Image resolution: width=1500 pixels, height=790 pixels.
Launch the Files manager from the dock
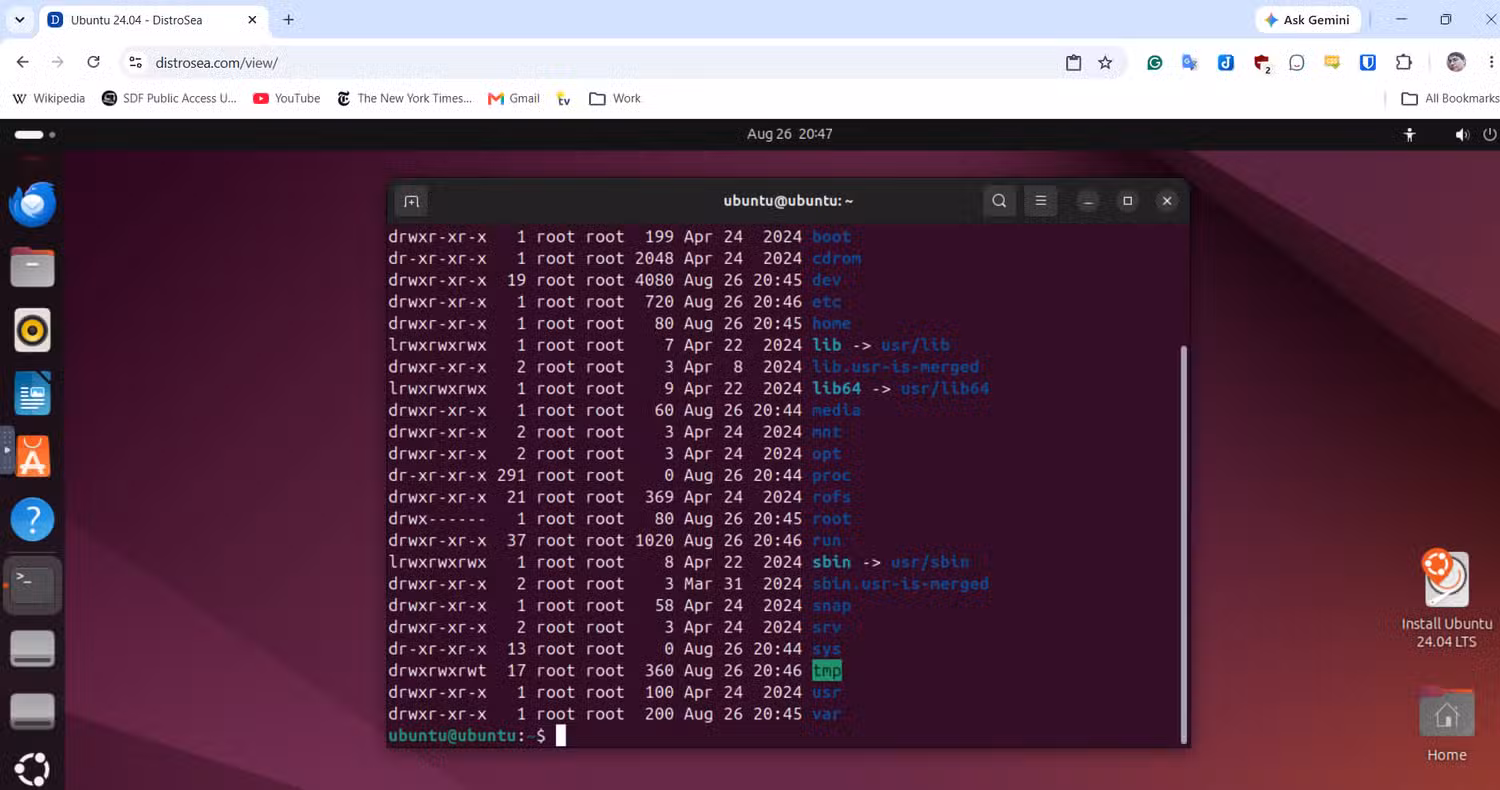pos(32,267)
